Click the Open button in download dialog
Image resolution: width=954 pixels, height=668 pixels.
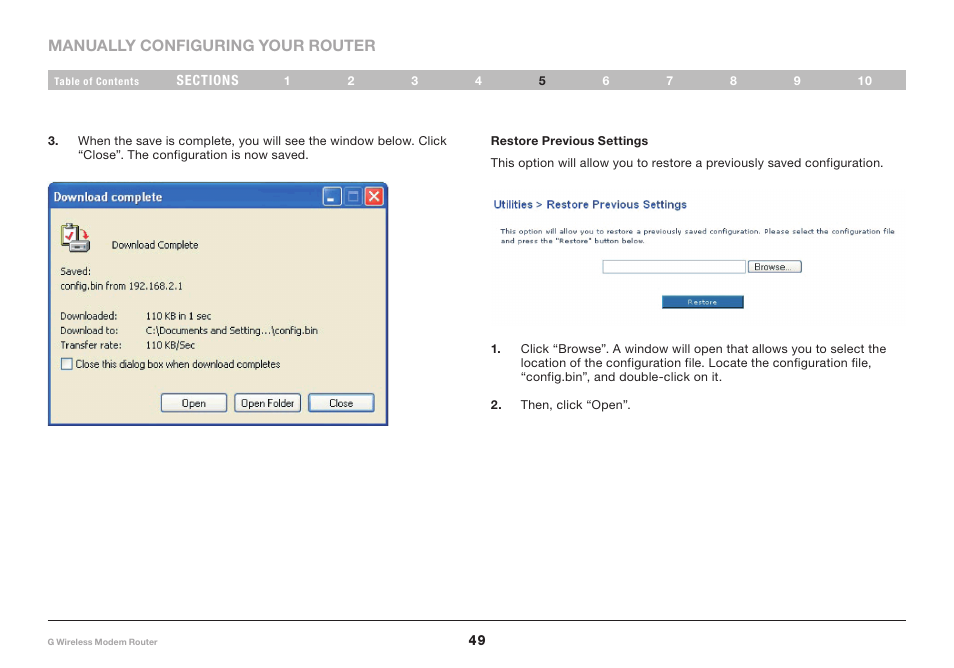(x=193, y=403)
